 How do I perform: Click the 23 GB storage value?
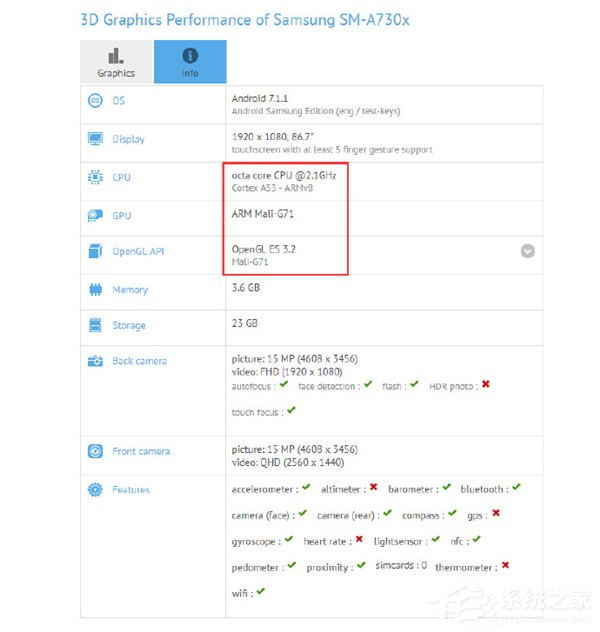pyautogui.click(x=245, y=323)
